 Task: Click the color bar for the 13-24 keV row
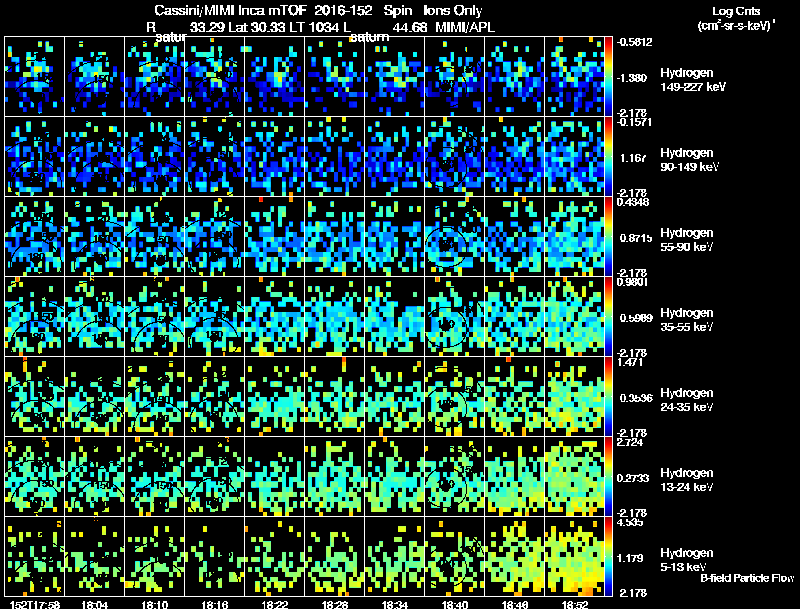tap(608, 477)
